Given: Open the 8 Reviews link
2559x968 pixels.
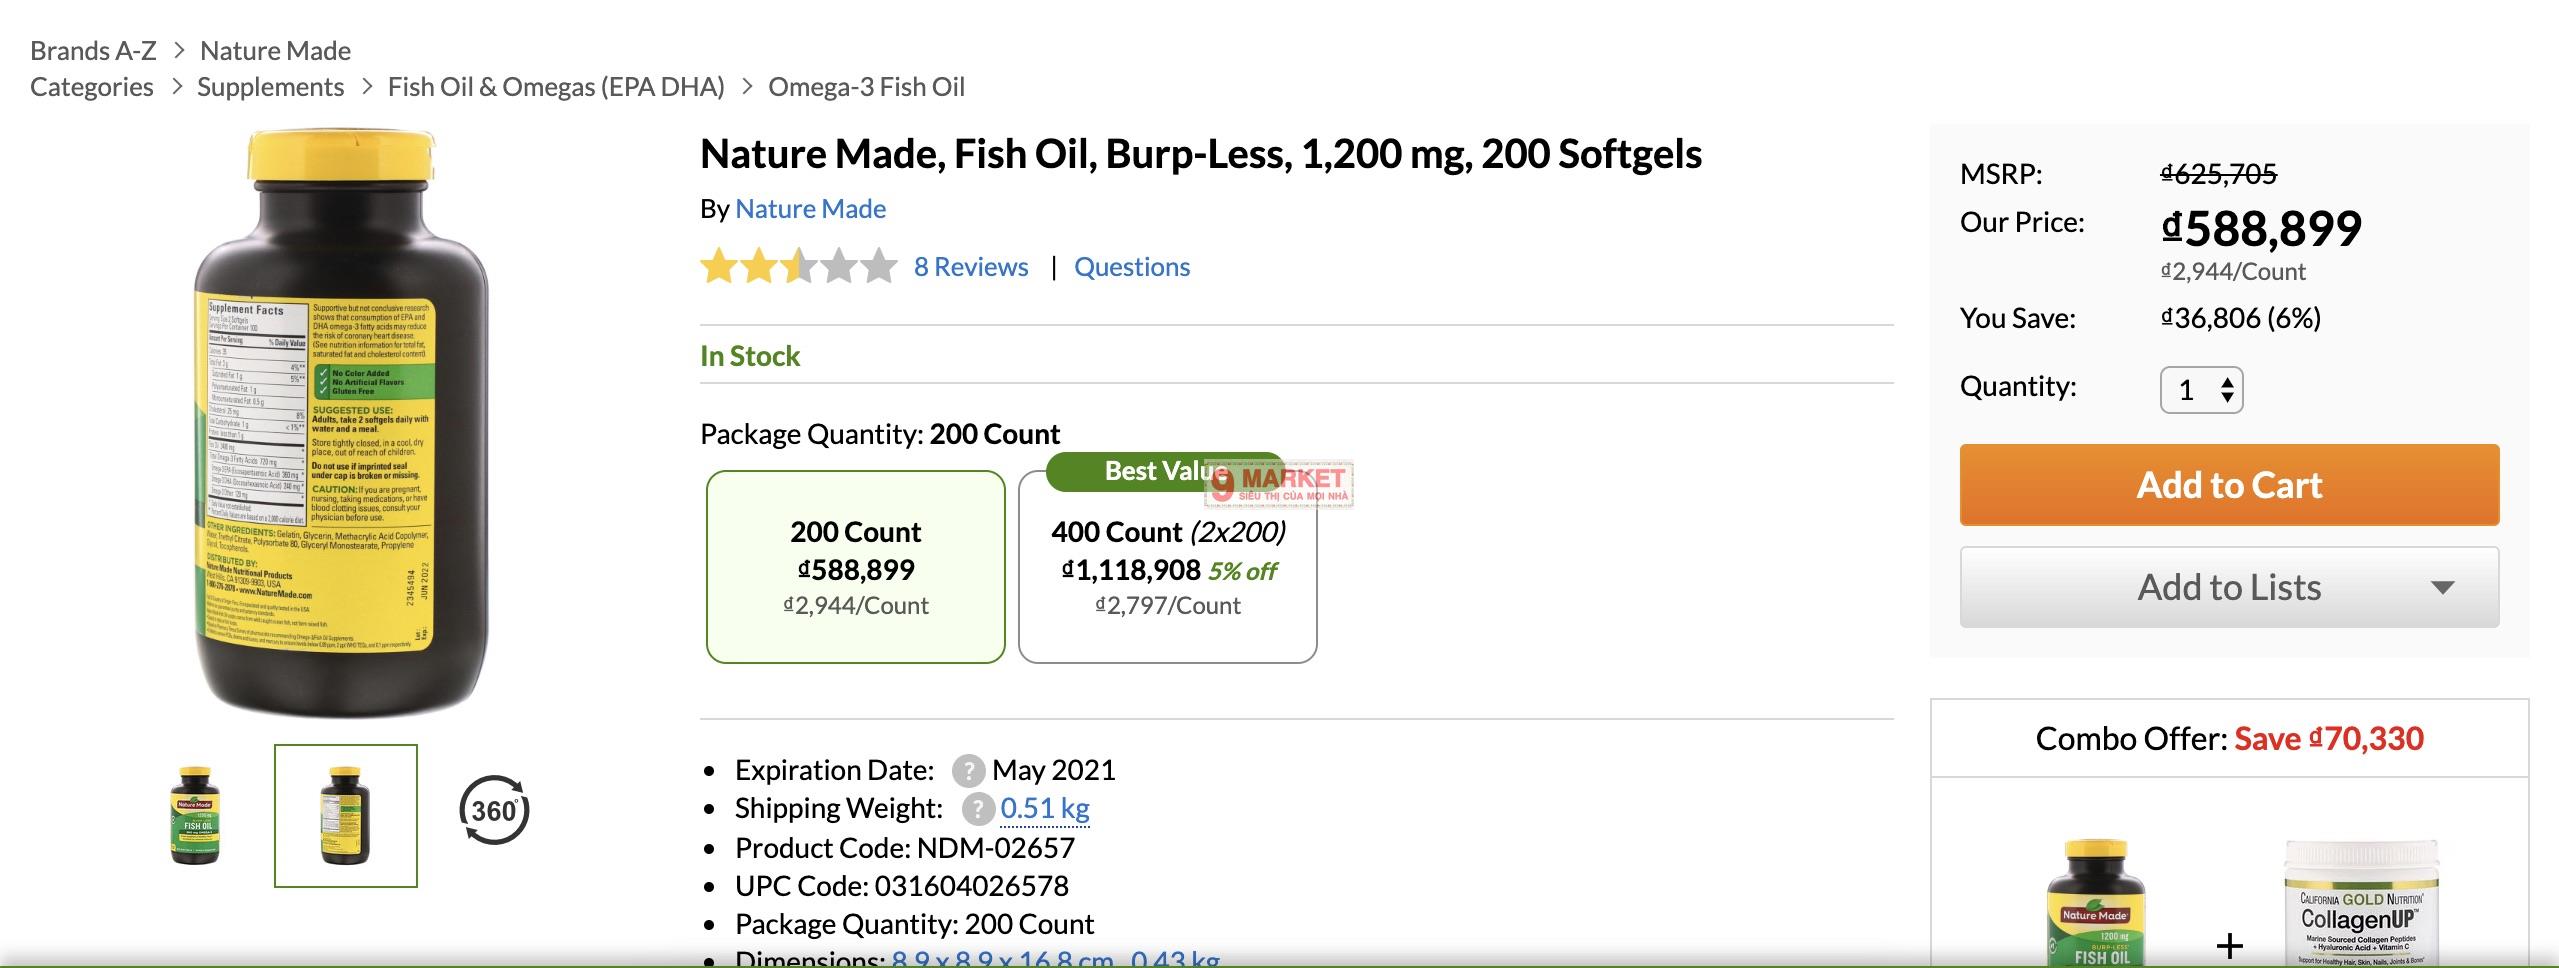Looking at the screenshot, I should point(970,267).
